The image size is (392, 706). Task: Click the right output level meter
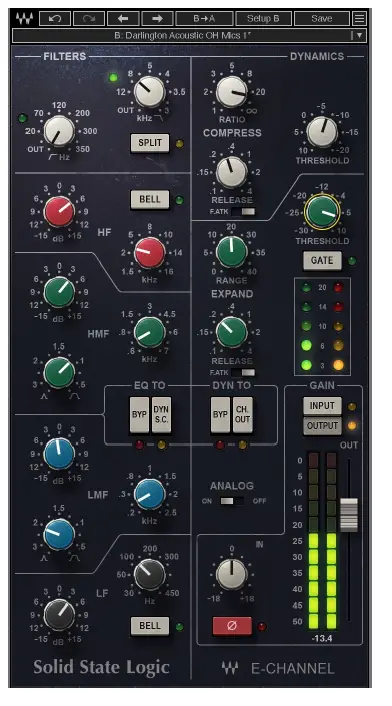331,541
